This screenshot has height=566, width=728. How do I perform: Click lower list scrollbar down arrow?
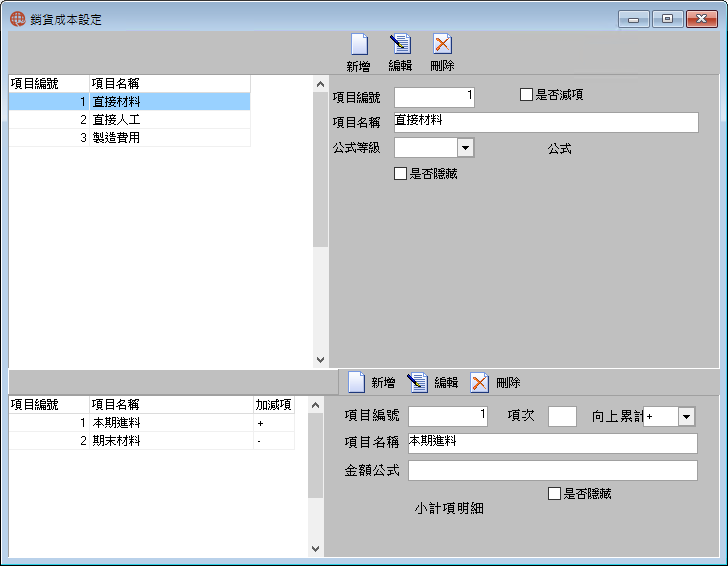pyautogui.click(x=316, y=548)
